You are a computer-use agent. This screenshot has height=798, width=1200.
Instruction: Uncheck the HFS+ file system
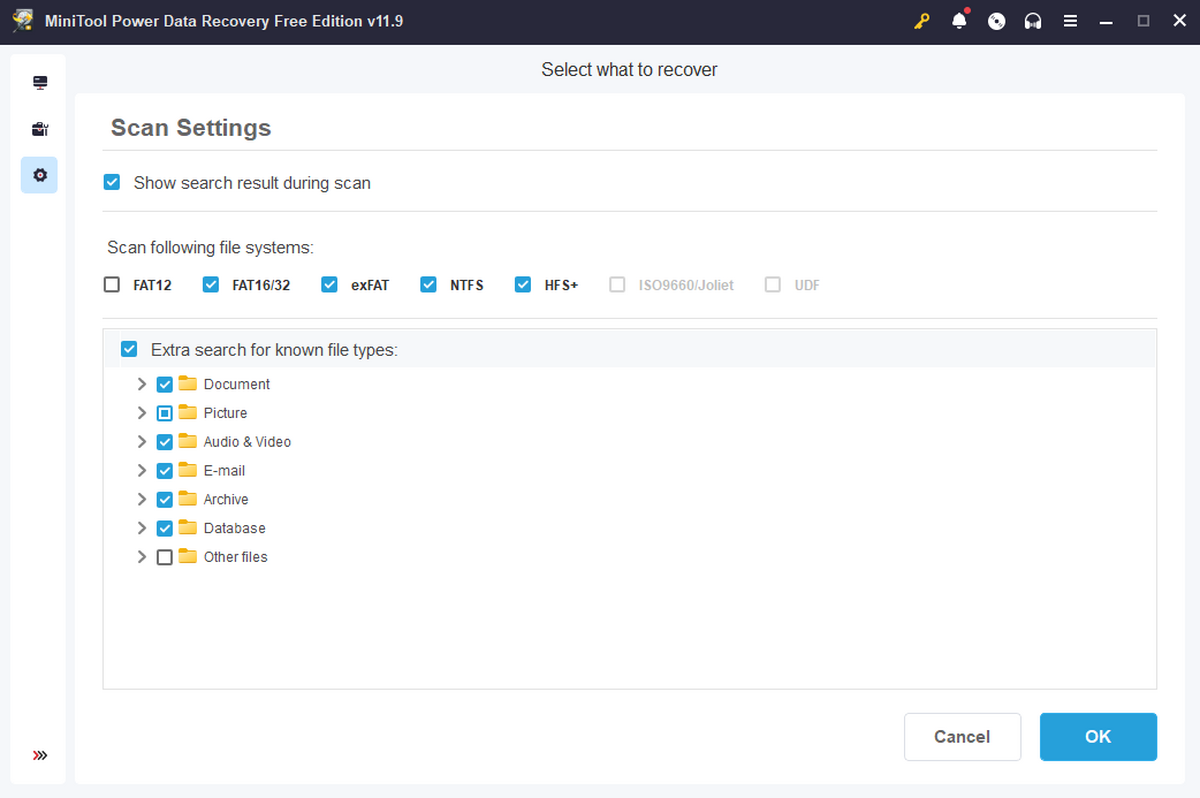click(x=523, y=285)
